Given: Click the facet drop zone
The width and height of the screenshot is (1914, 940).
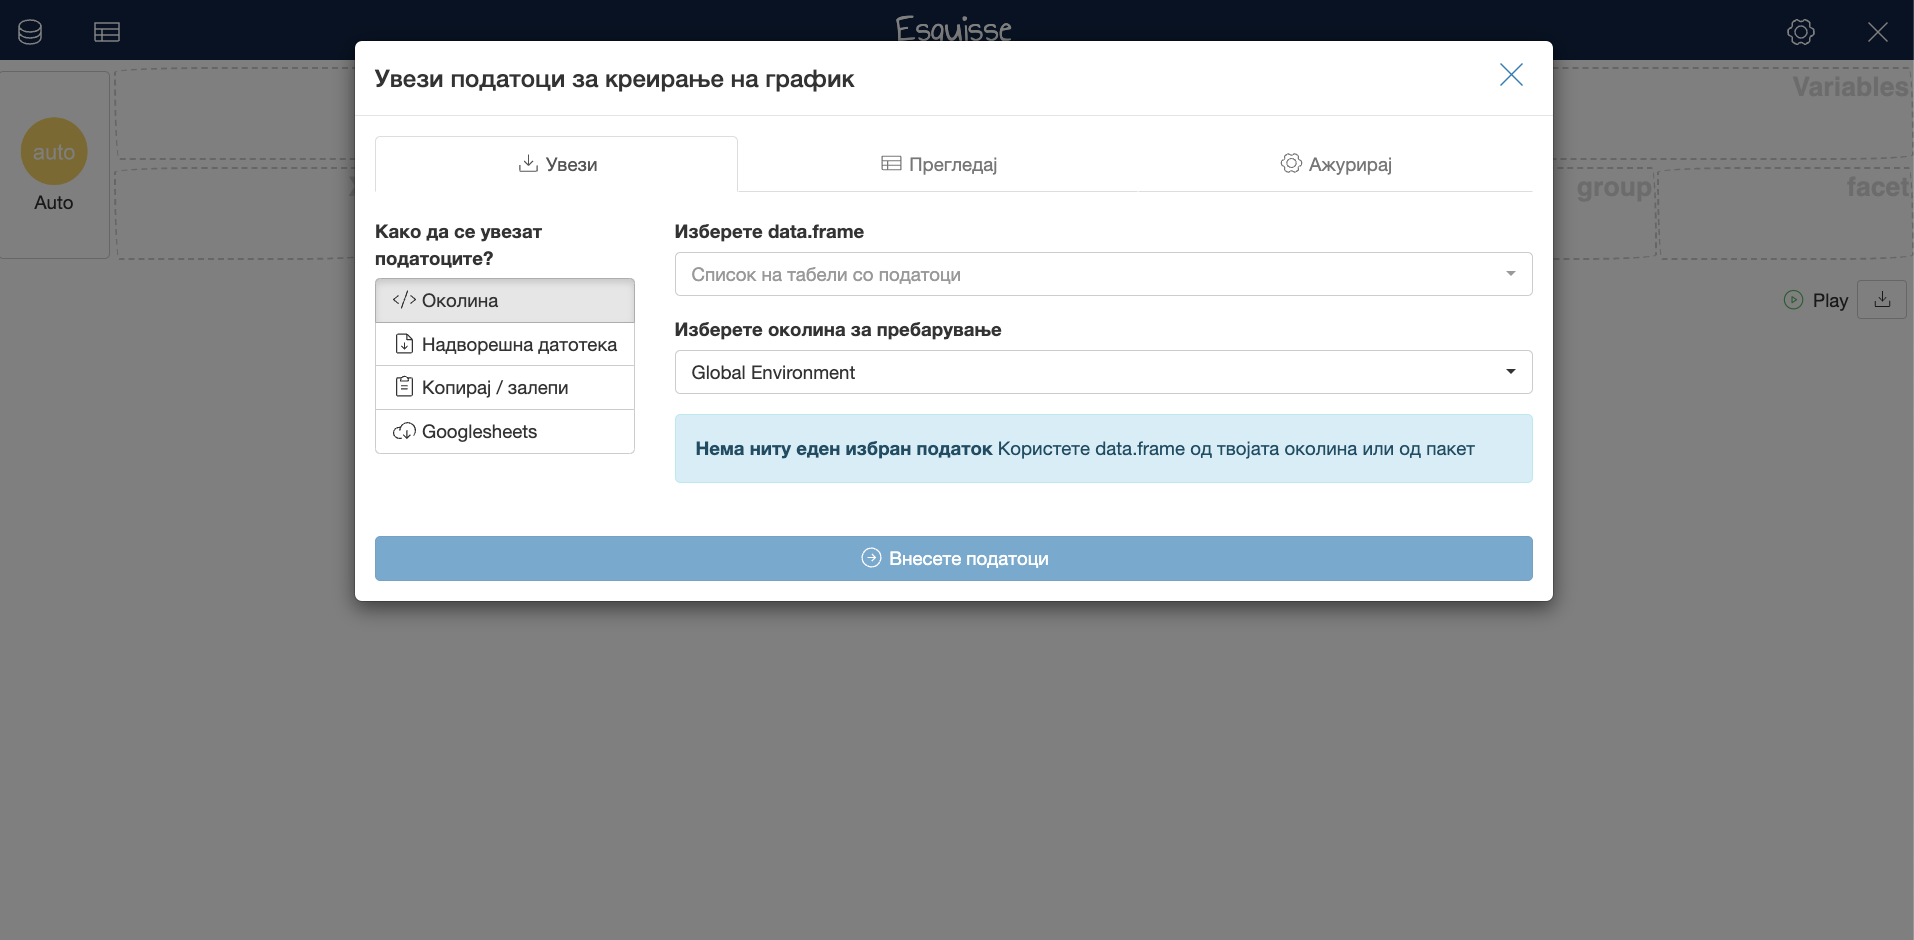Looking at the screenshot, I should click(x=1785, y=213).
